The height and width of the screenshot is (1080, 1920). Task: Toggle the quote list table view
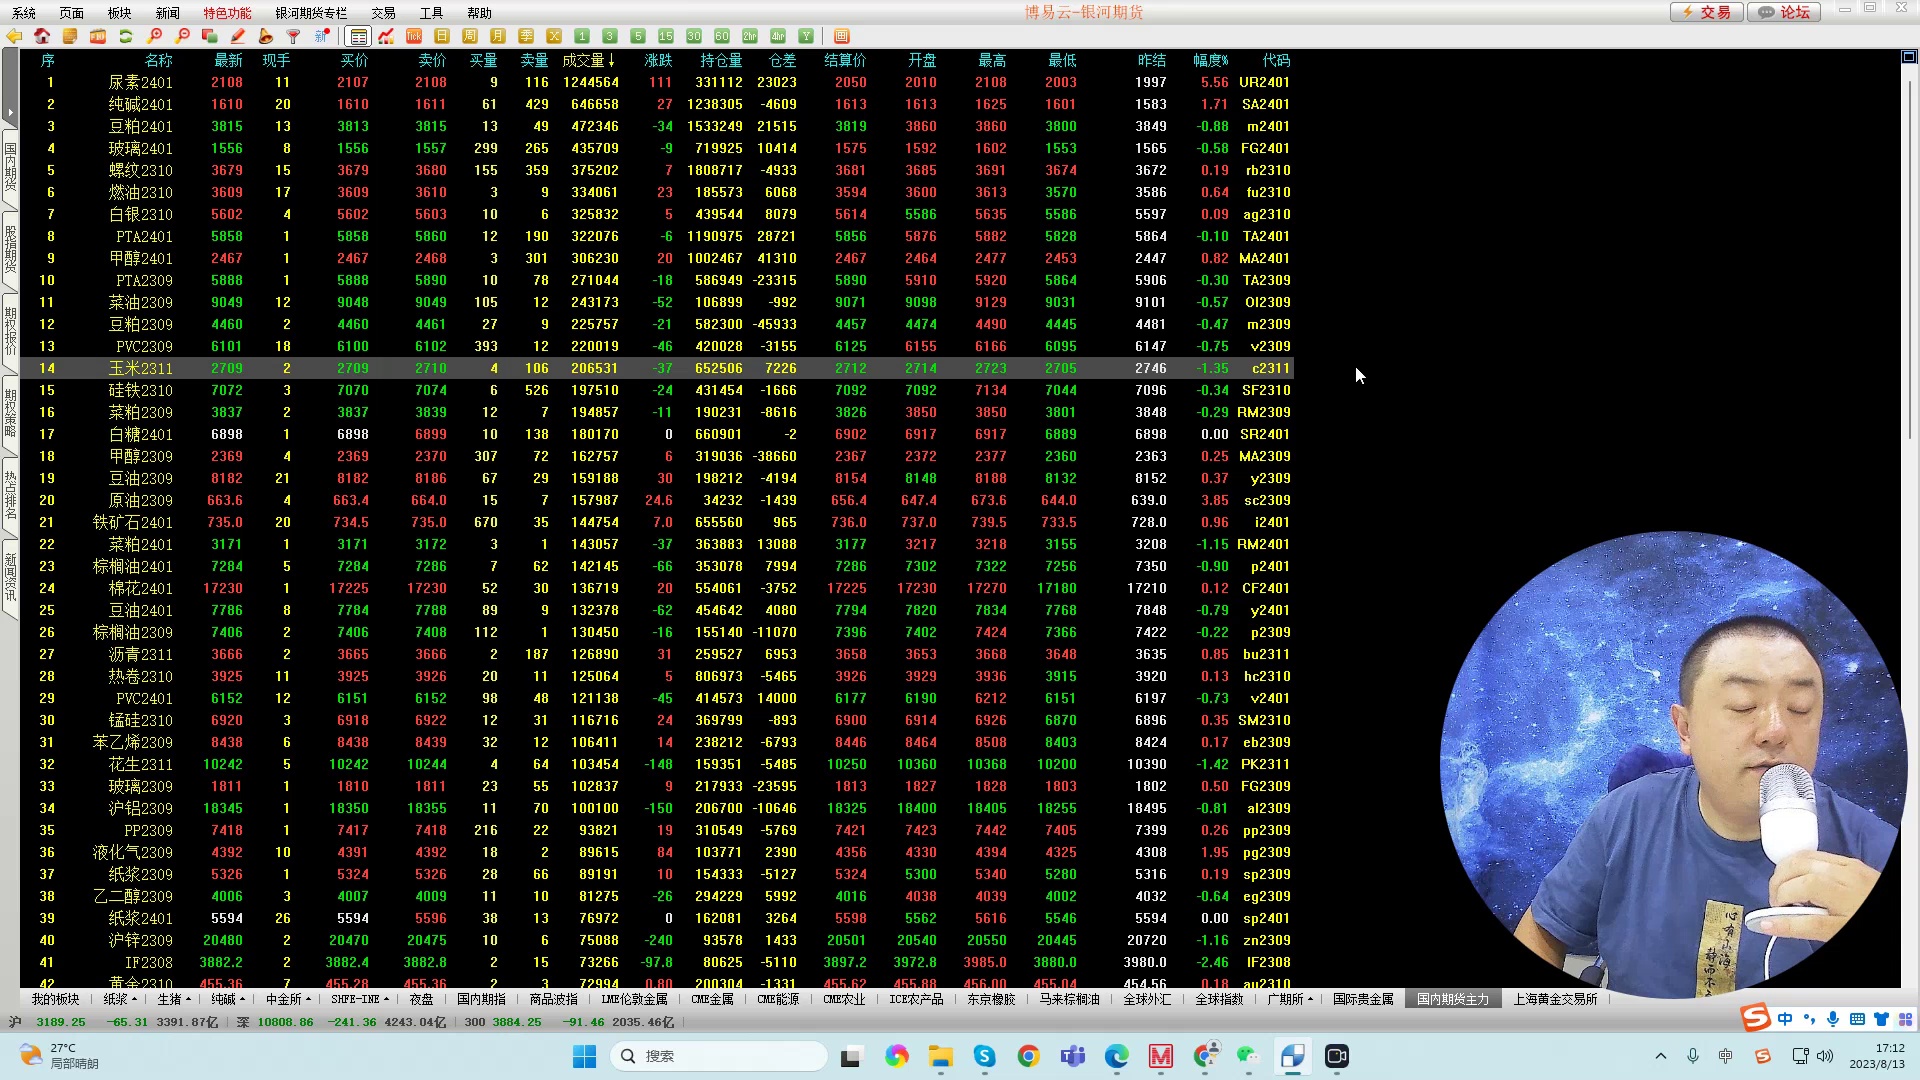tap(358, 36)
